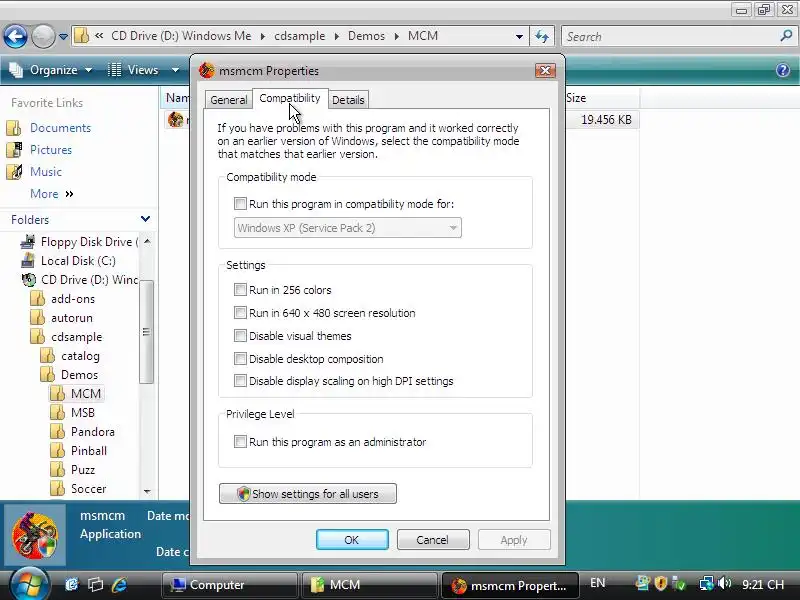This screenshot has width=800, height=600.
Task: Confirm the properties dialog with OK
Action: (352, 540)
